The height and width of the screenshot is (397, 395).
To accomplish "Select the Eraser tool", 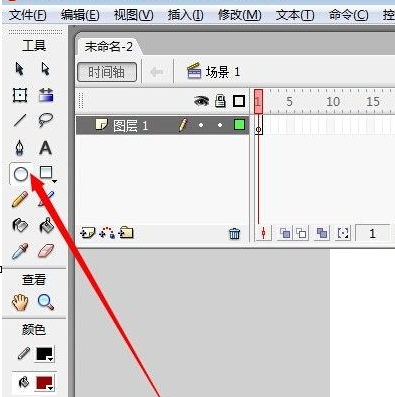I will 46,251.
